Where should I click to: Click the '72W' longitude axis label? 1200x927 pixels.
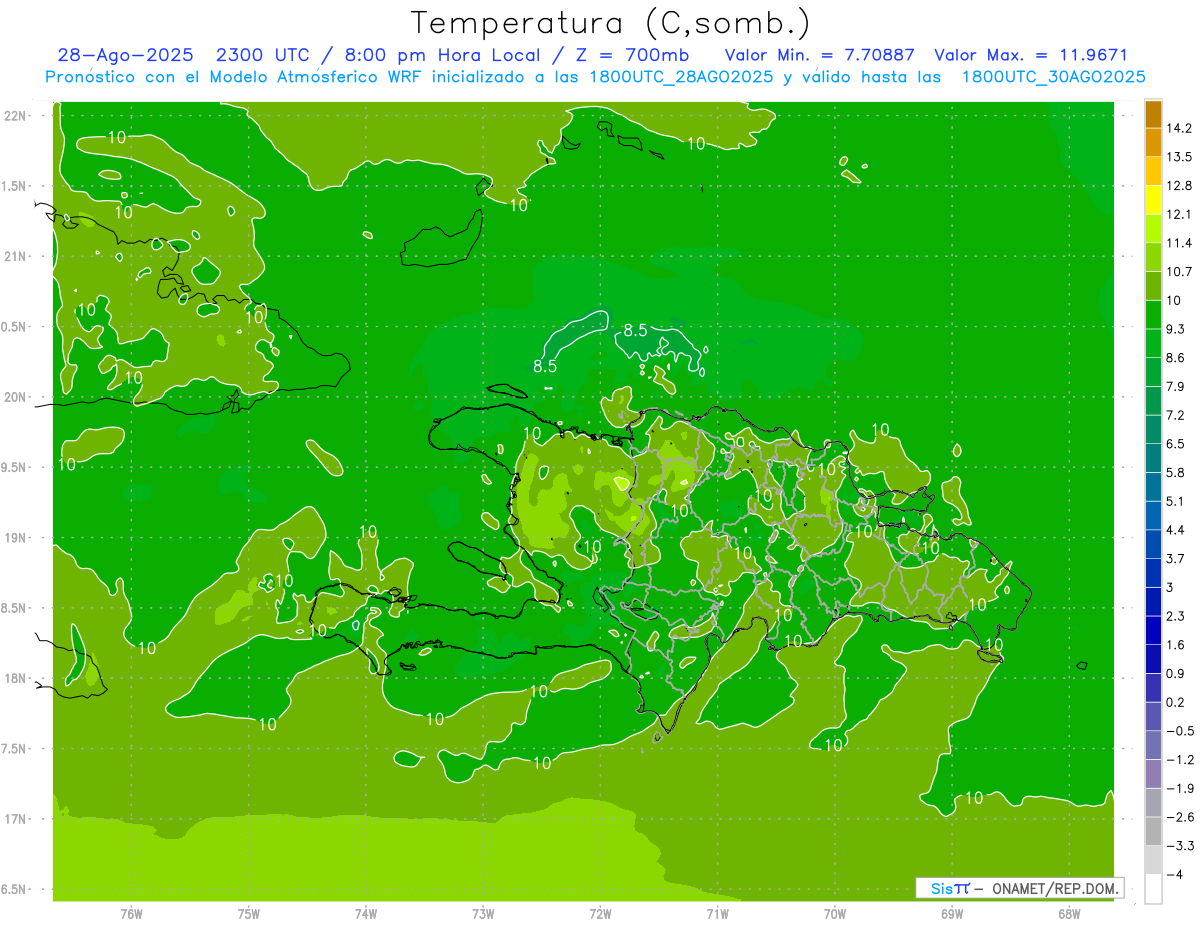coord(600,914)
